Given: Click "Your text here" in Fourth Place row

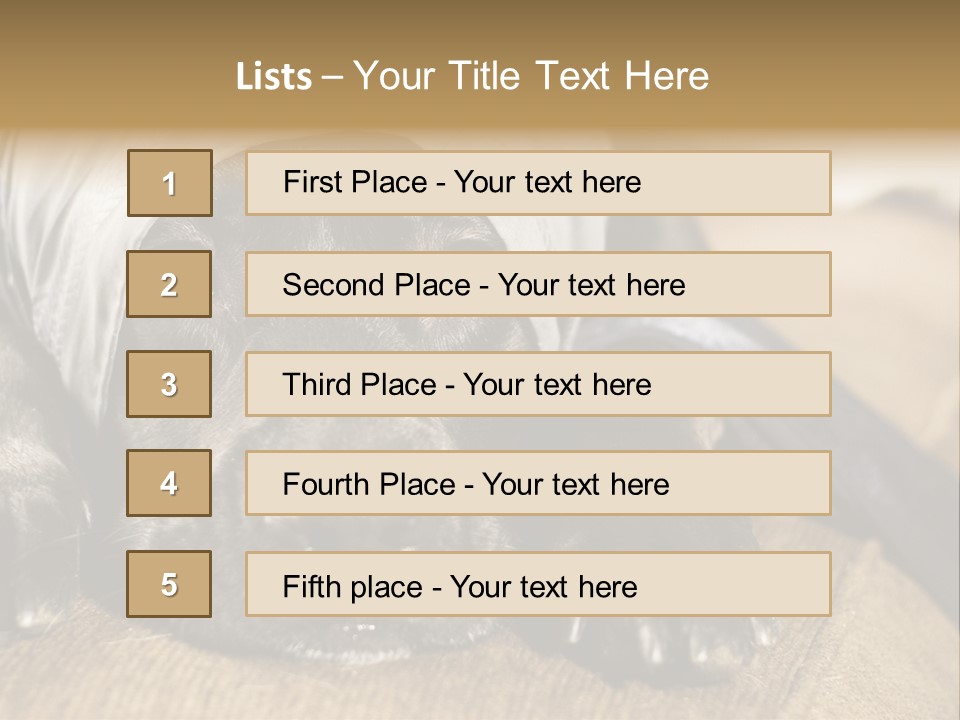Looking at the screenshot, I should tap(575, 485).
